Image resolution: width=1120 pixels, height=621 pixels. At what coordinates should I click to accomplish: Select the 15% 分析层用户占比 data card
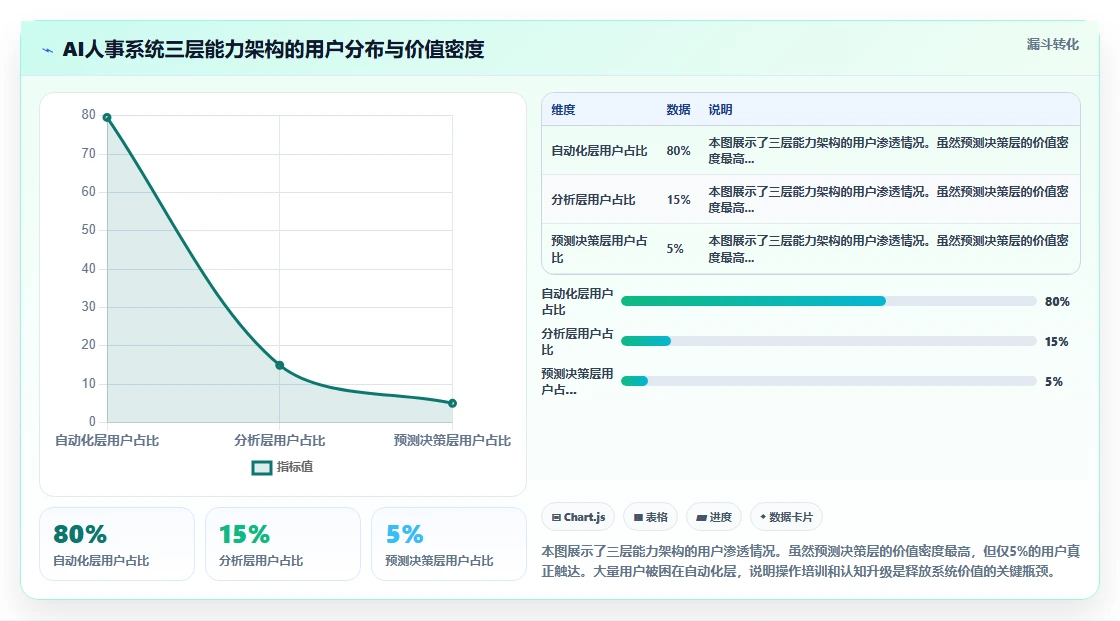[x=283, y=544]
